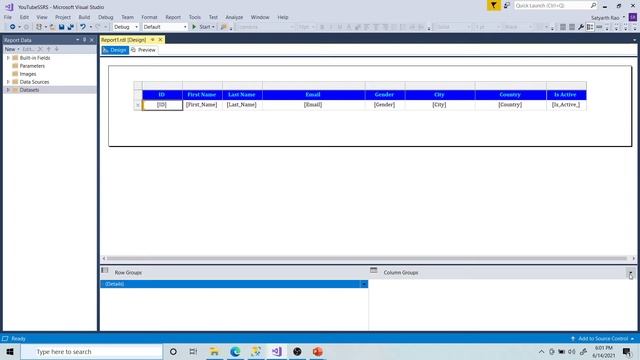Screen dimensions: 640x360
Task: Click the Save All icon
Action: tap(70, 27)
